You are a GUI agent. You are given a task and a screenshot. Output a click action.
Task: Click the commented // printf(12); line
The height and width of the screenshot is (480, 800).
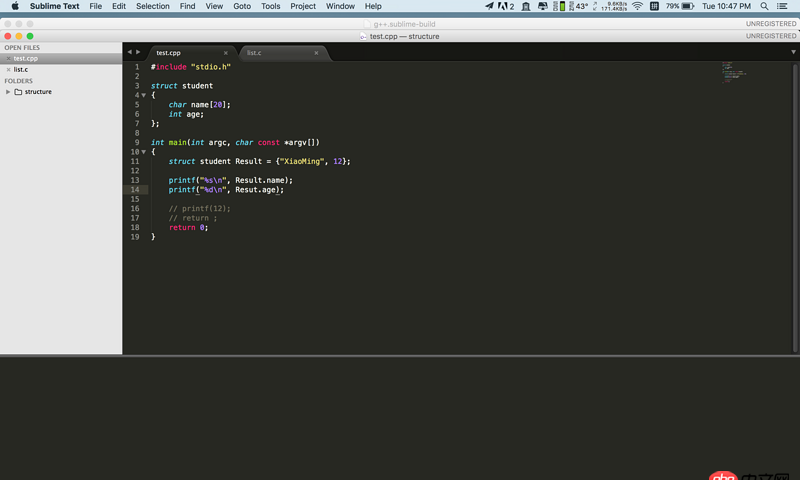point(199,209)
